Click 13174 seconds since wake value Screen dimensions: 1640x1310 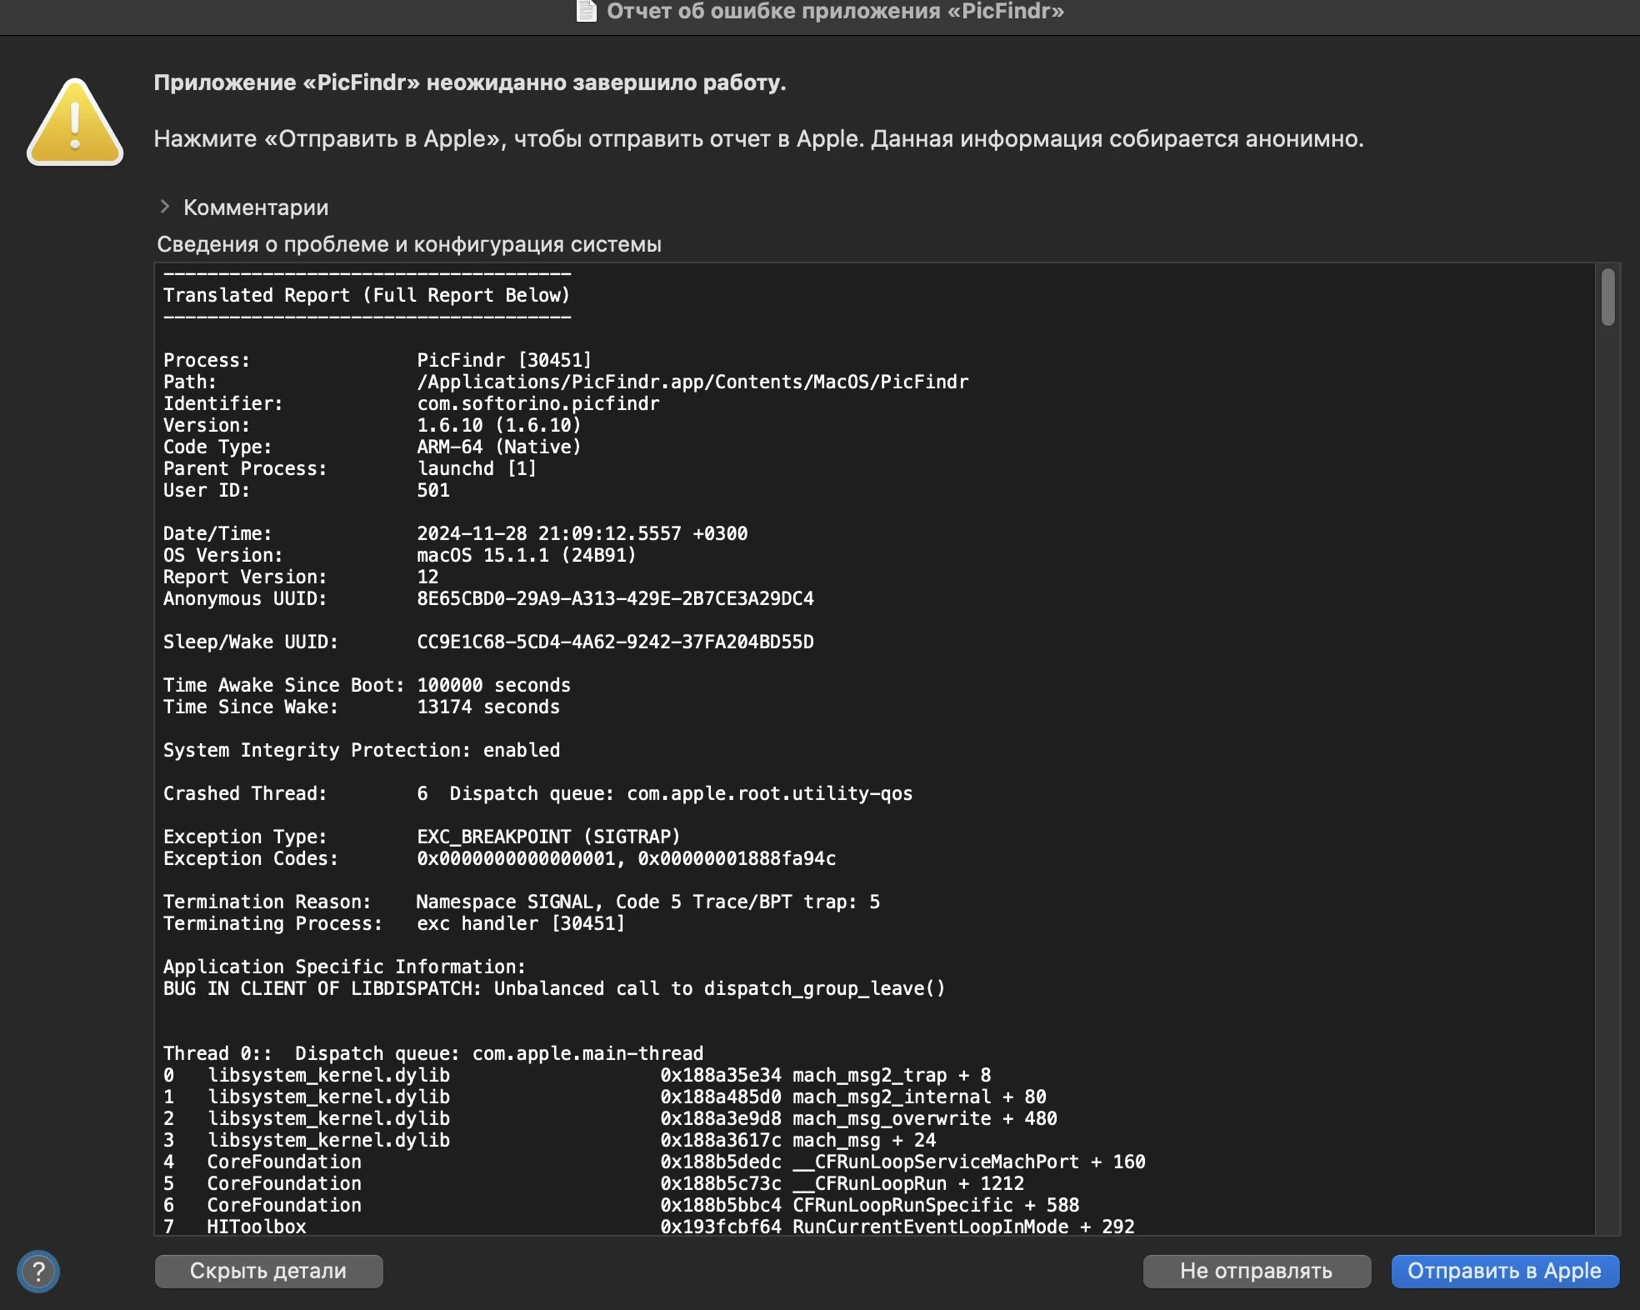pyautogui.click(x=488, y=707)
